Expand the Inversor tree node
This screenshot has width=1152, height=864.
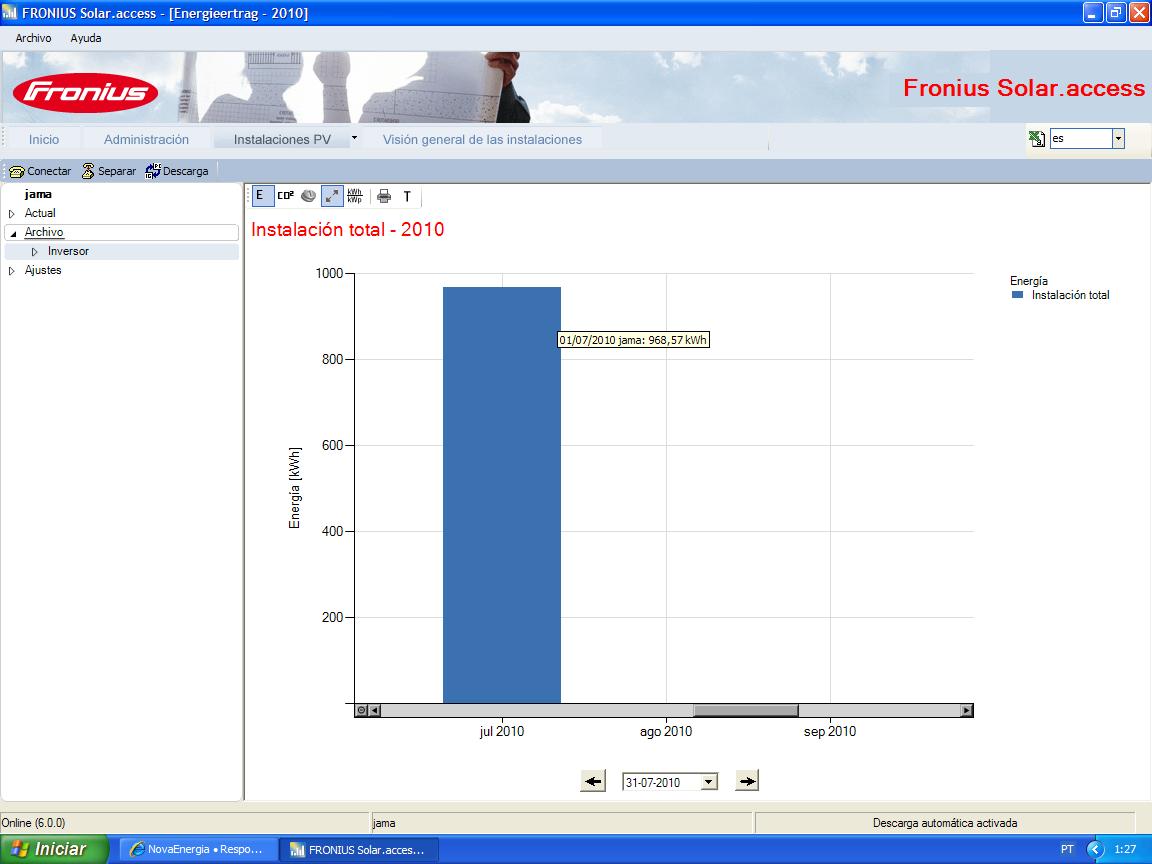pos(35,252)
